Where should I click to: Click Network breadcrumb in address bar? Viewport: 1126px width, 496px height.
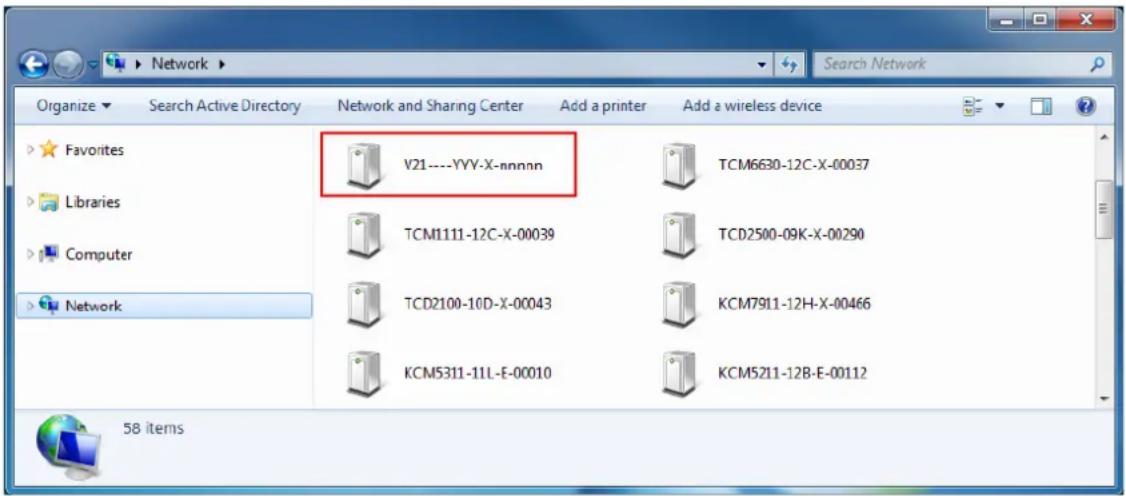click(180, 64)
